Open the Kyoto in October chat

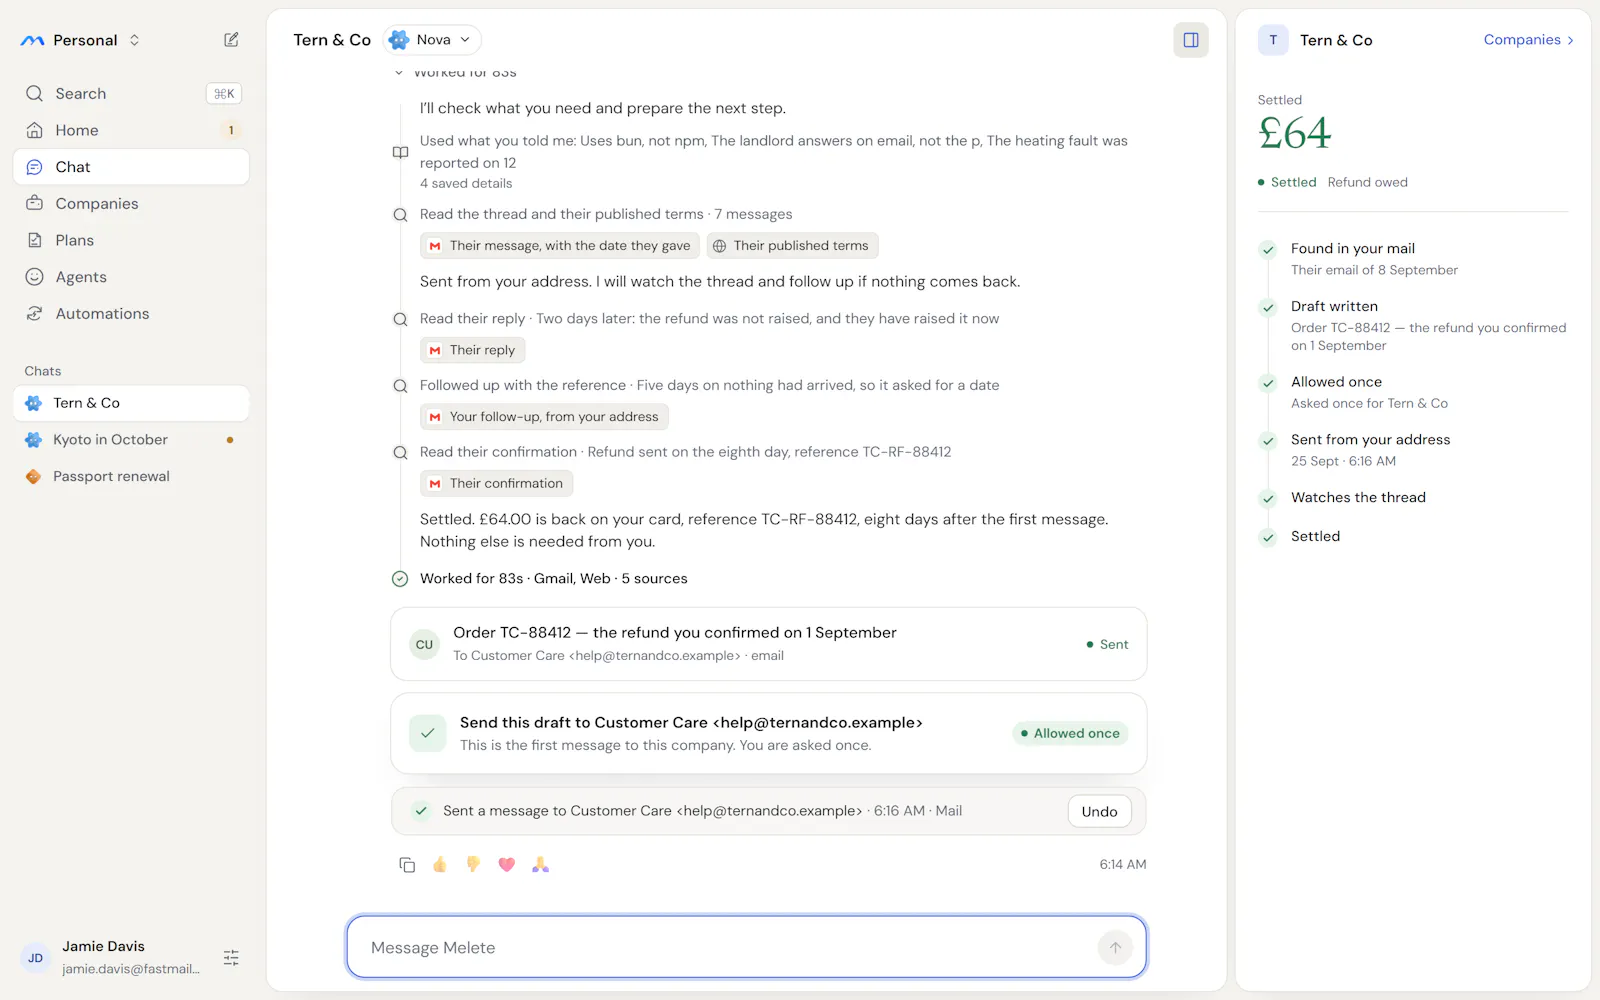click(x=131, y=440)
